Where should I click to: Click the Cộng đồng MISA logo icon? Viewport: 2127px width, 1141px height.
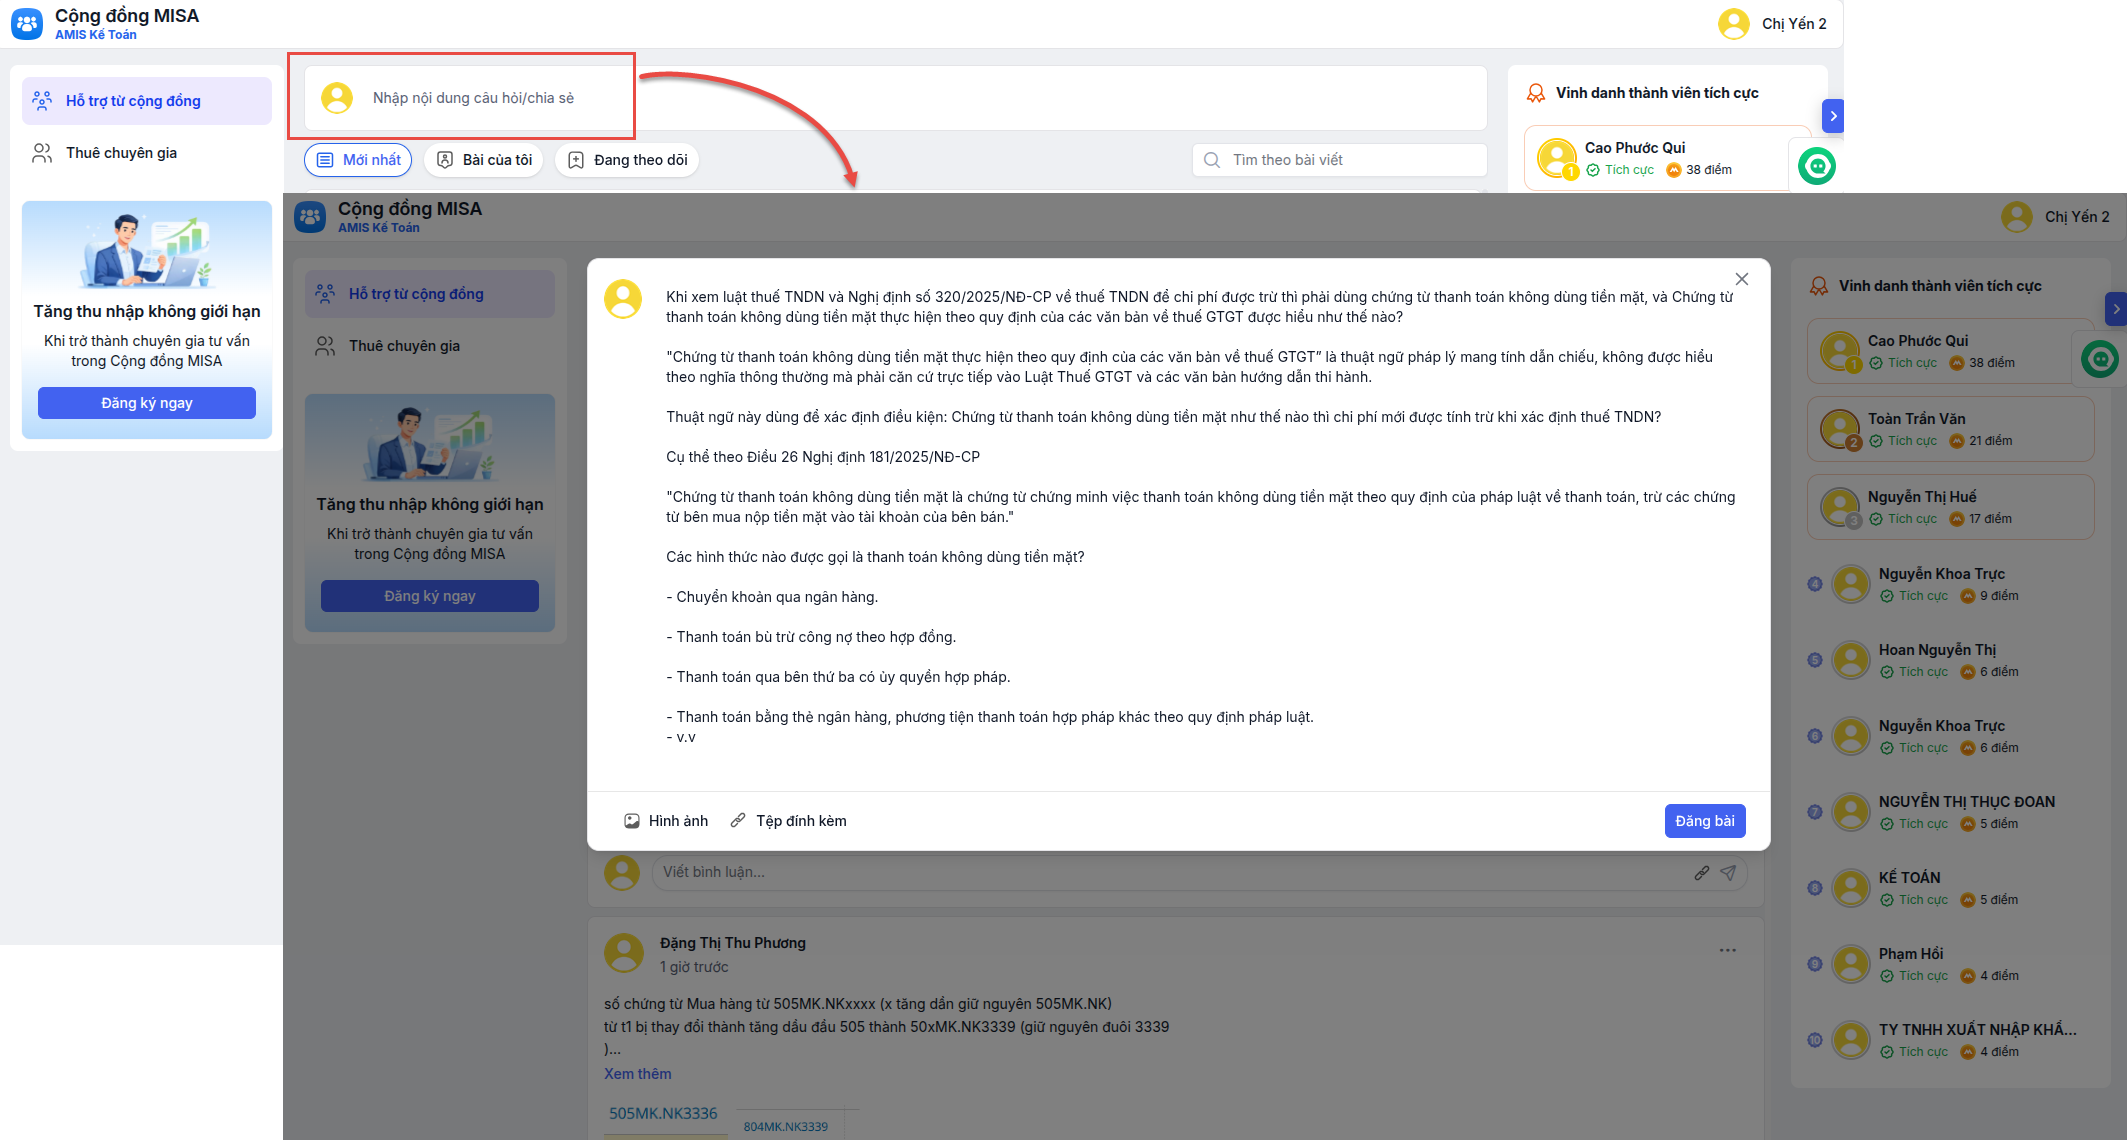coord(27,24)
